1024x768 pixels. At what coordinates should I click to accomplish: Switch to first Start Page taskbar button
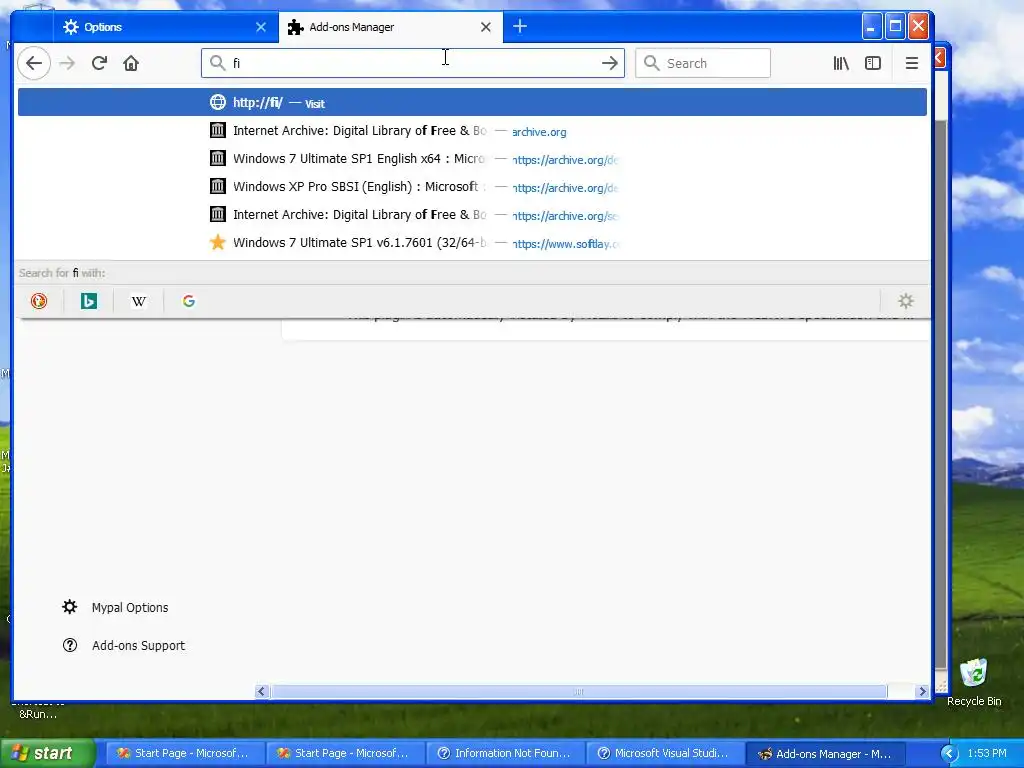coord(185,753)
